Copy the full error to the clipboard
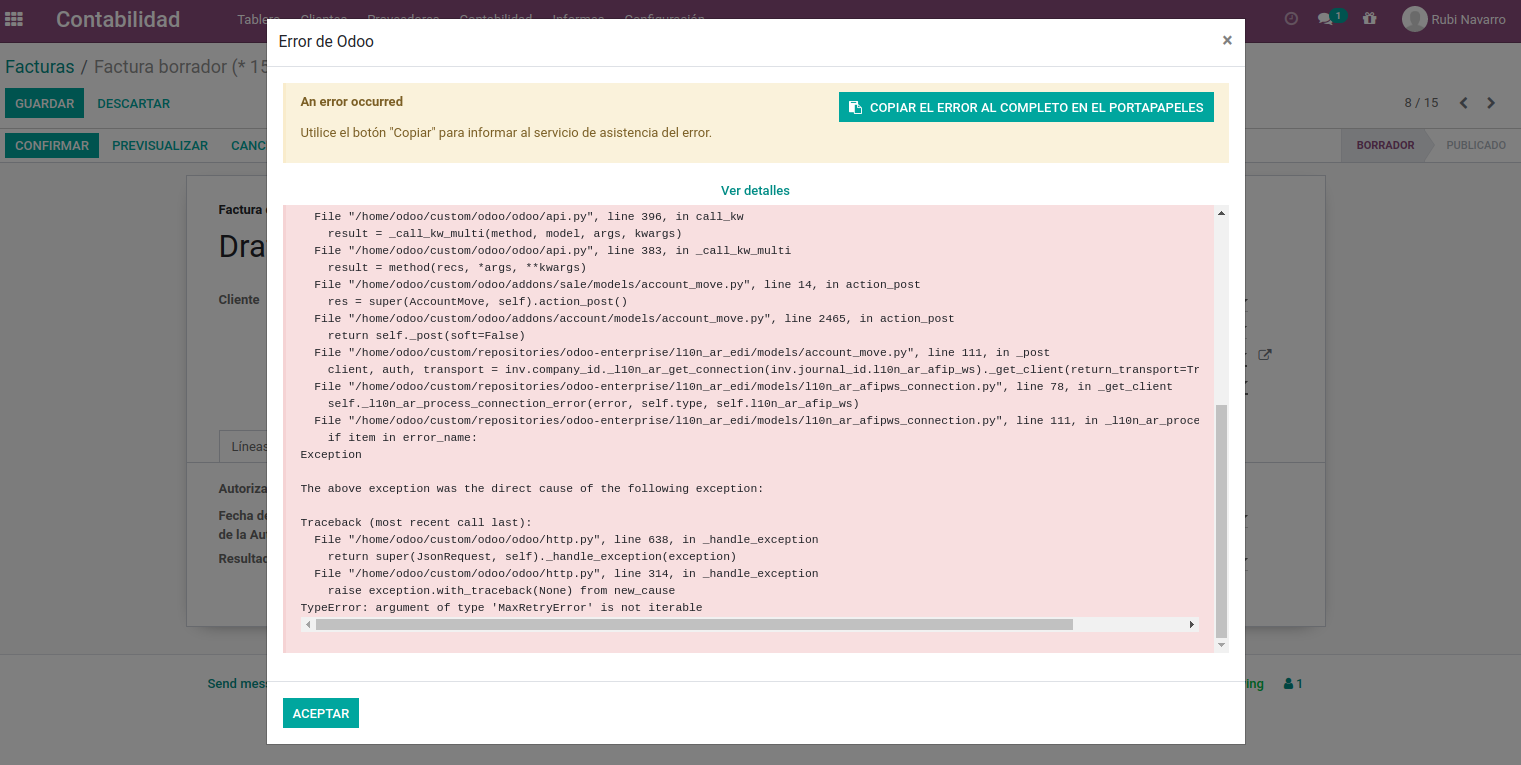The height and width of the screenshot is (765, 1521). point(1026,108)
